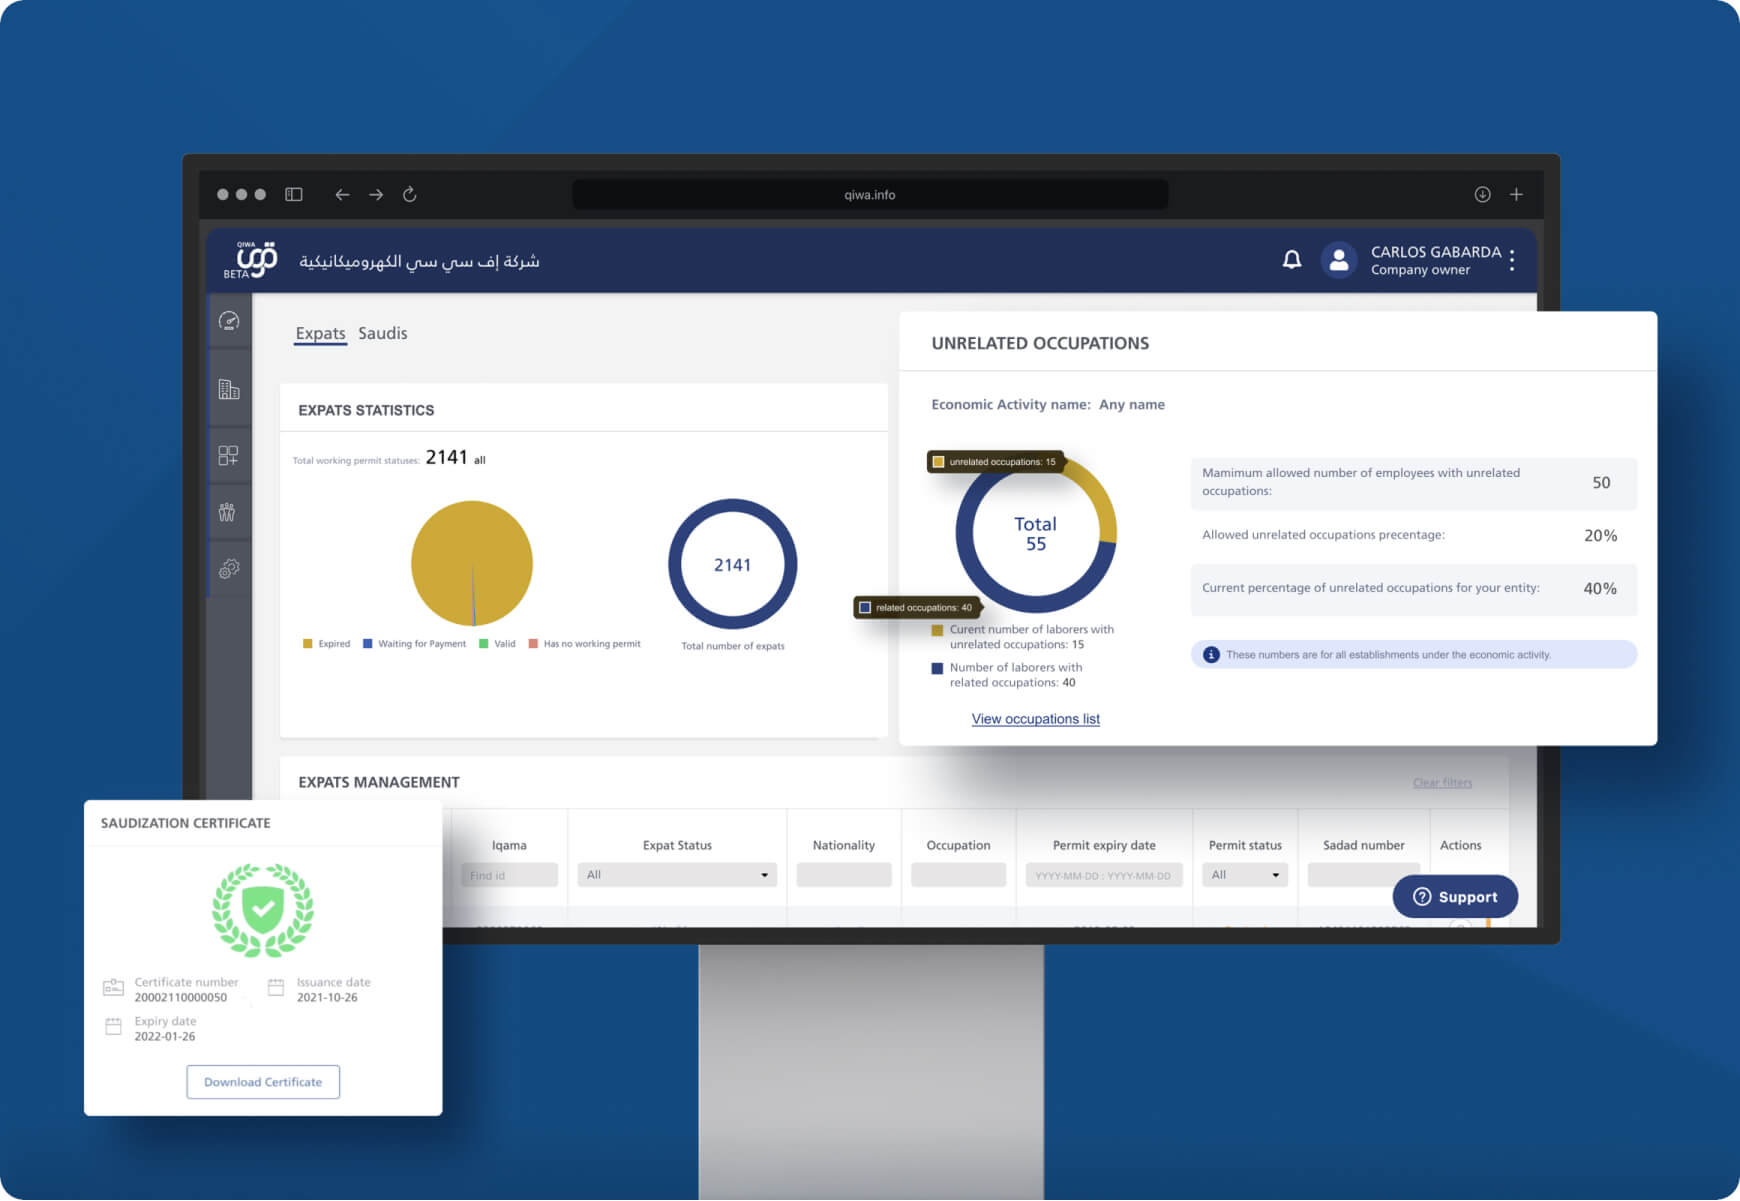The width and height of the screenshot is (1740, 1201).
Task: Click the Valid legend swatch
Action: 484,644
